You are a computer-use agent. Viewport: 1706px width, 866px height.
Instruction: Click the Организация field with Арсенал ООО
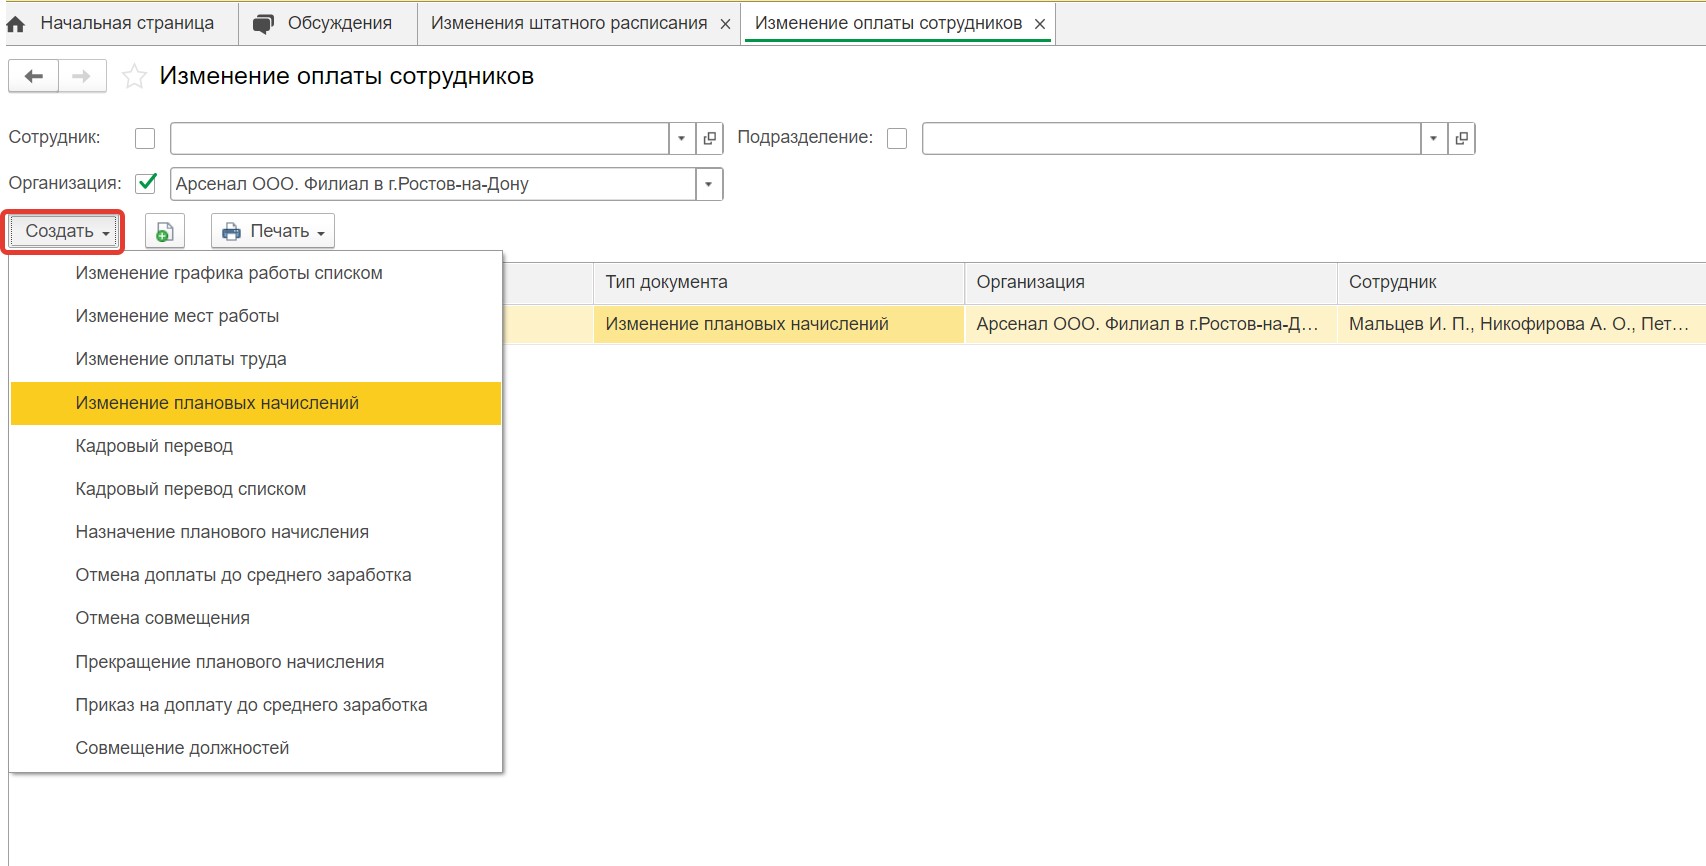click(x=433, y=184)
